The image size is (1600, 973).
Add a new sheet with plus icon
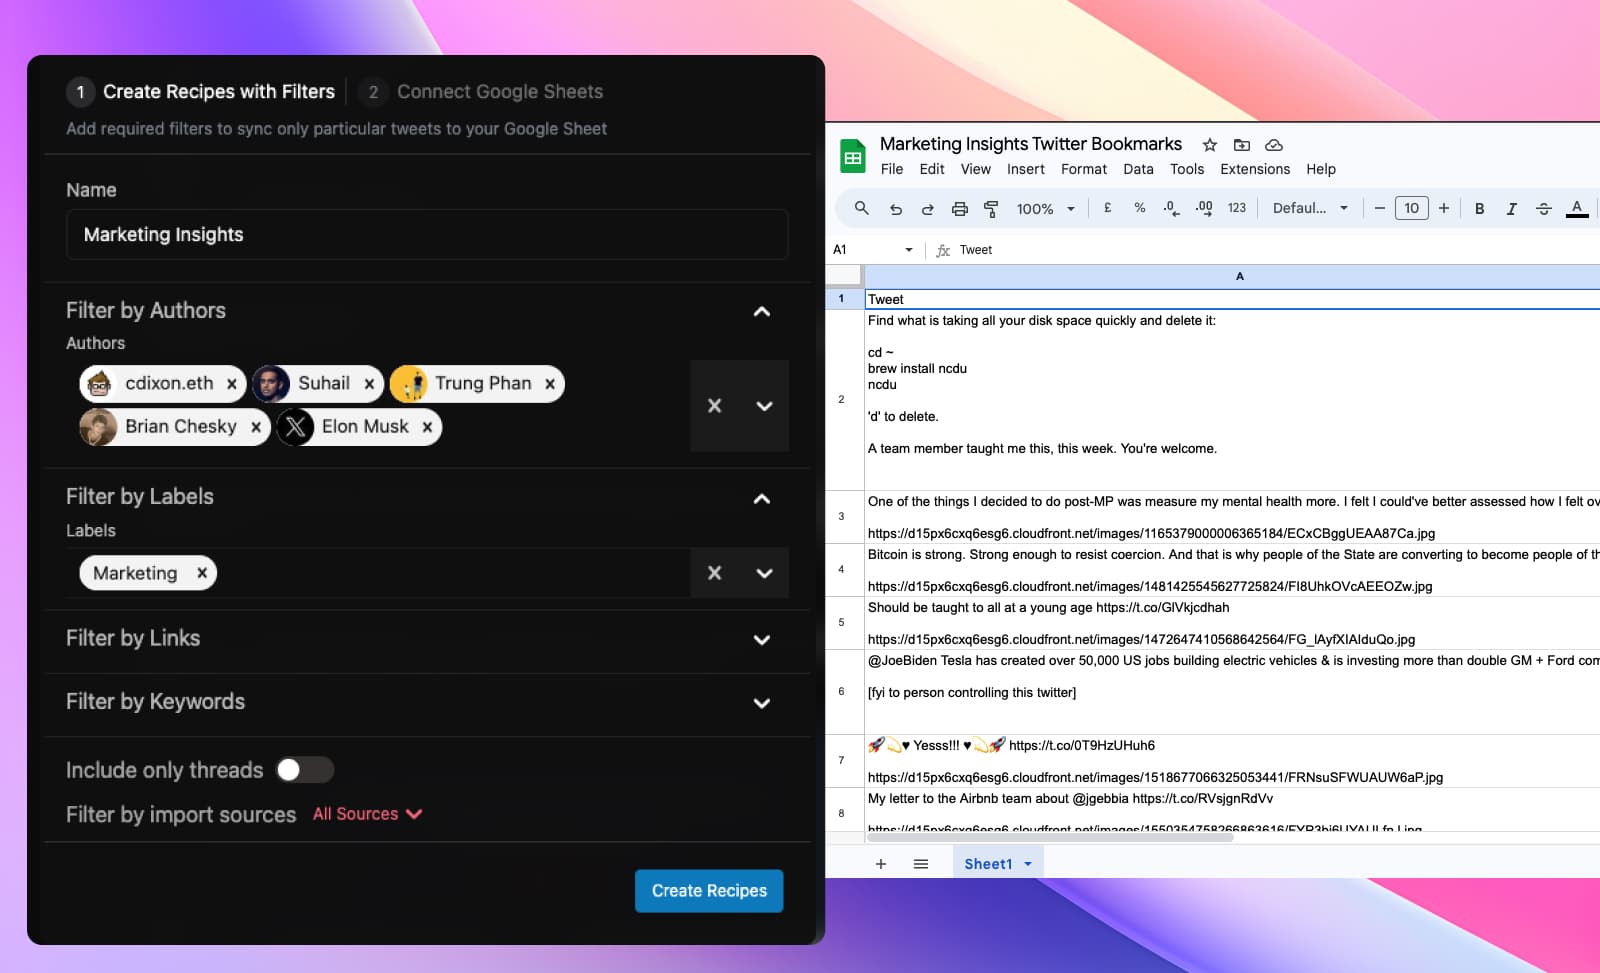coord(881,864)
